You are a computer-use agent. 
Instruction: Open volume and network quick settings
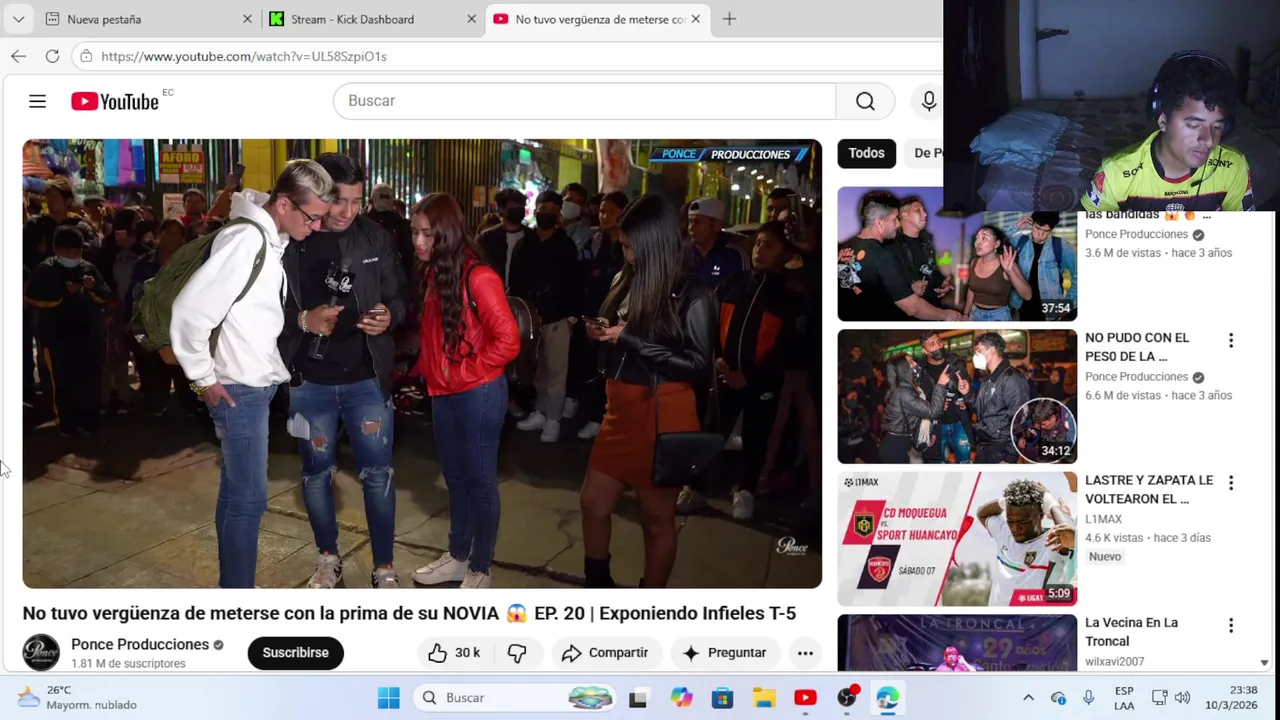pos(1171,698)
